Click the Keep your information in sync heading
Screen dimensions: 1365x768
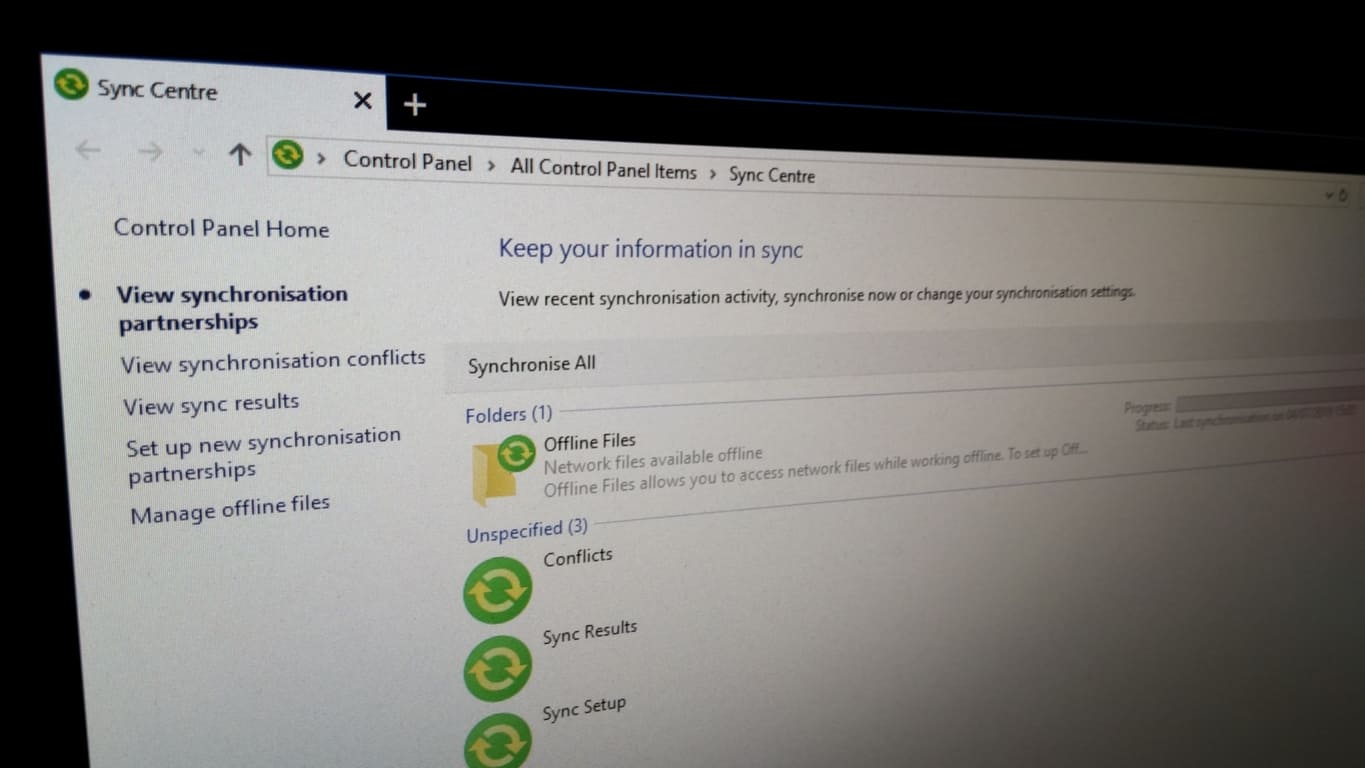pos(651,249)
